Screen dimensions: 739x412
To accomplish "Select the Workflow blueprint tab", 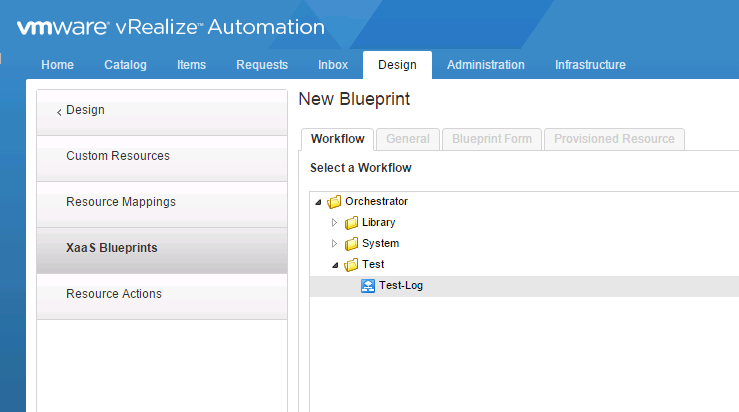I will click(337, 139).
